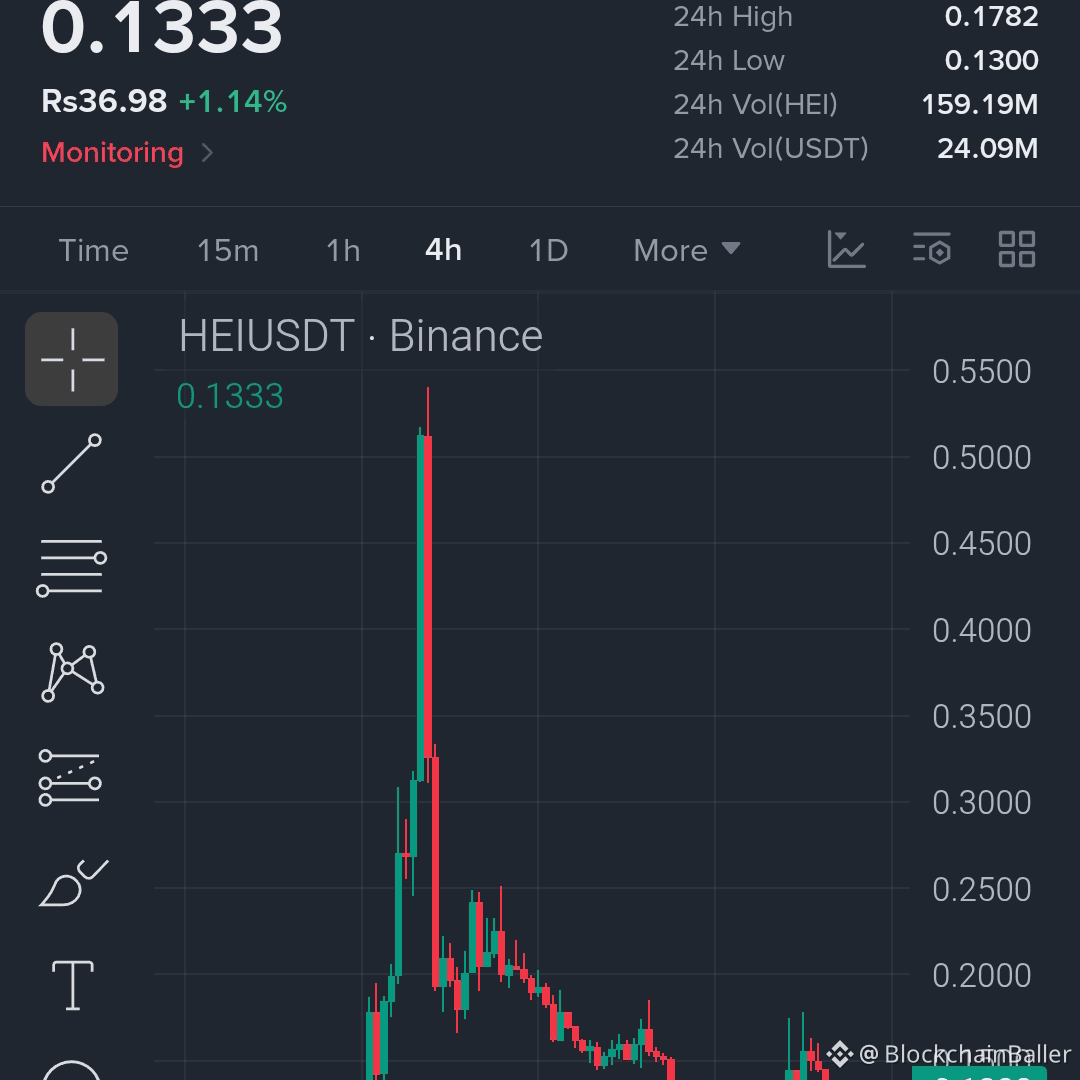
Task: Open the chart indicators icon
Action: pyautogui.click(x=847, y=249)
